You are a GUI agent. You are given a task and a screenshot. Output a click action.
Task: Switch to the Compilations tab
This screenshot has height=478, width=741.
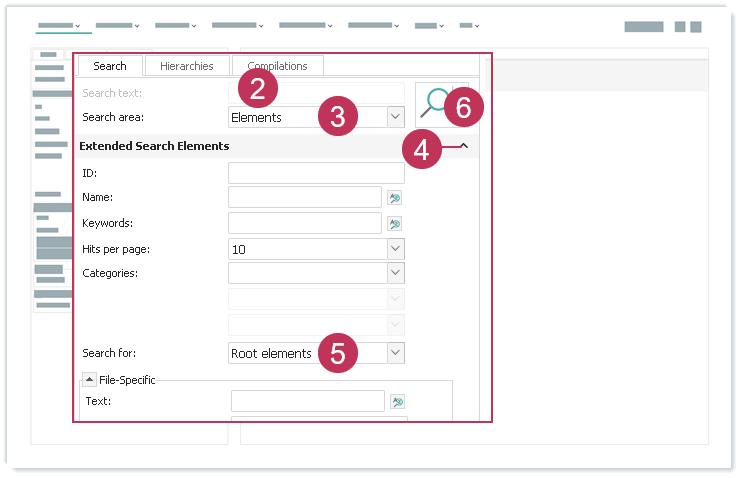pyautogui.click(x=277, y=66)
